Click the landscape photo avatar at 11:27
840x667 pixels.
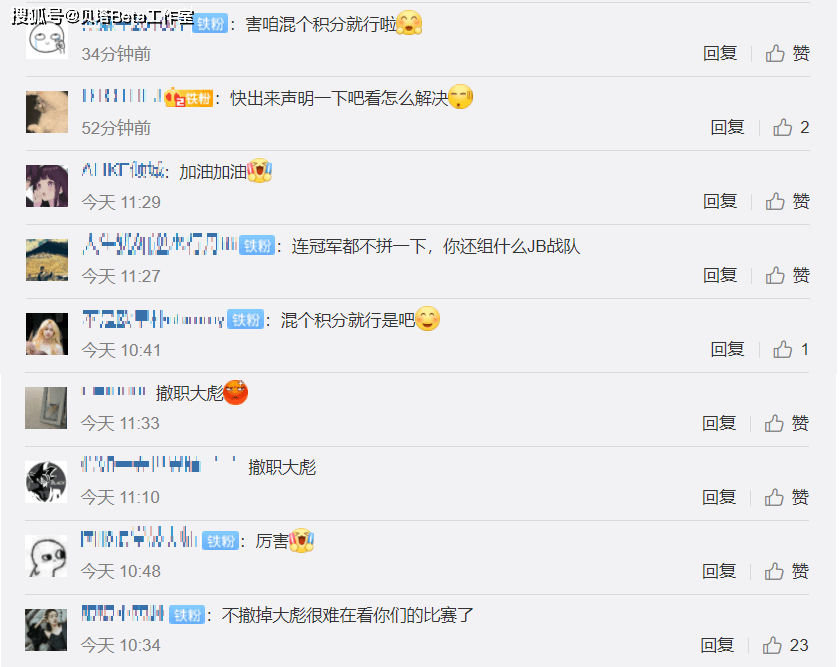click(x=47, y=260)
